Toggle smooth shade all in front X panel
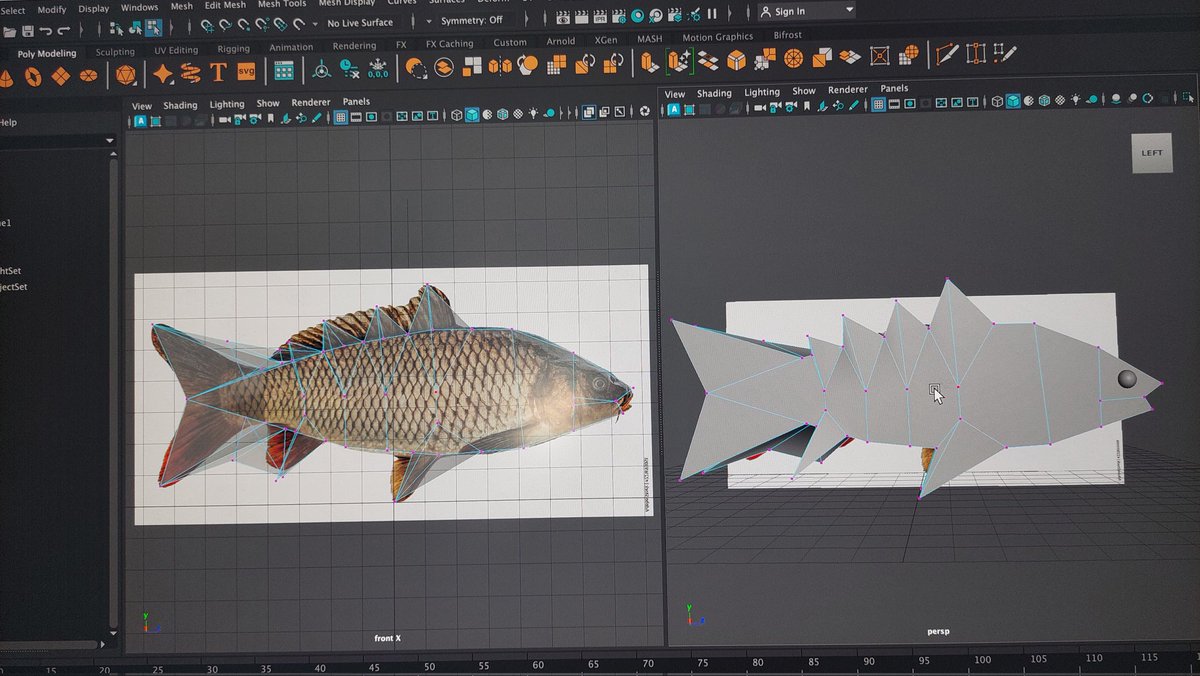This screenshot has width=1200, height=676. 472,115
